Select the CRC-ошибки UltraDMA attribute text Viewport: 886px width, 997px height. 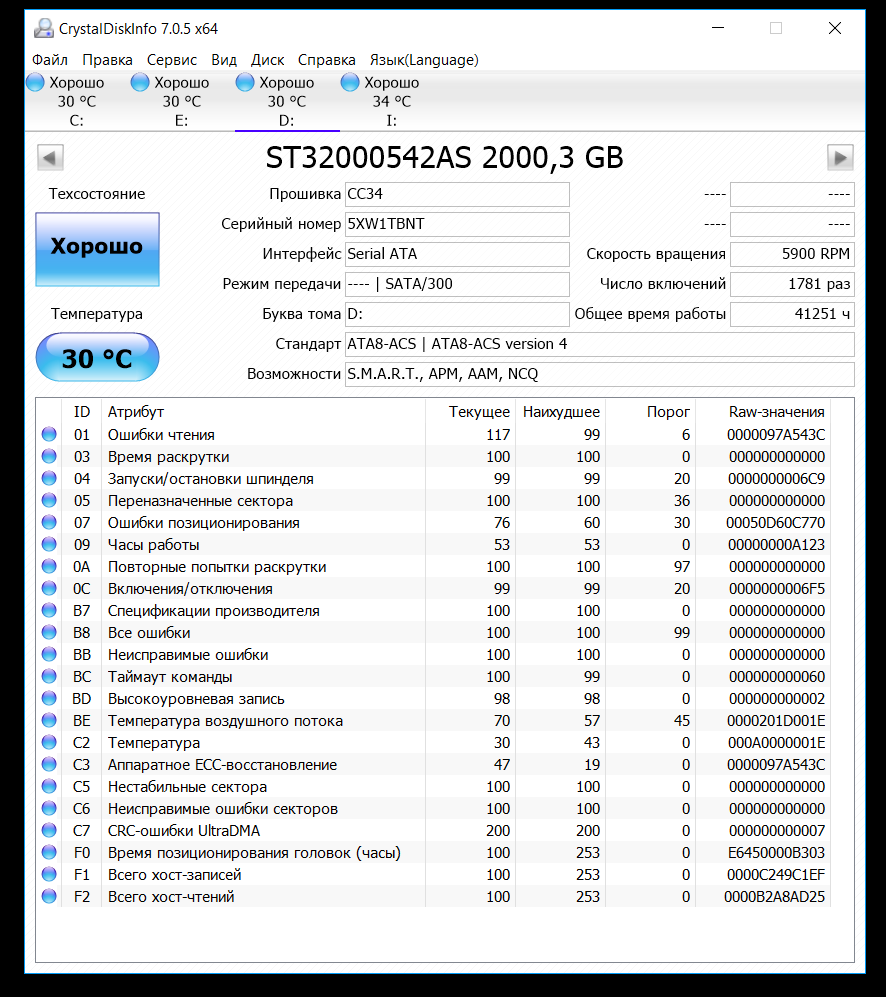(184, 831)
